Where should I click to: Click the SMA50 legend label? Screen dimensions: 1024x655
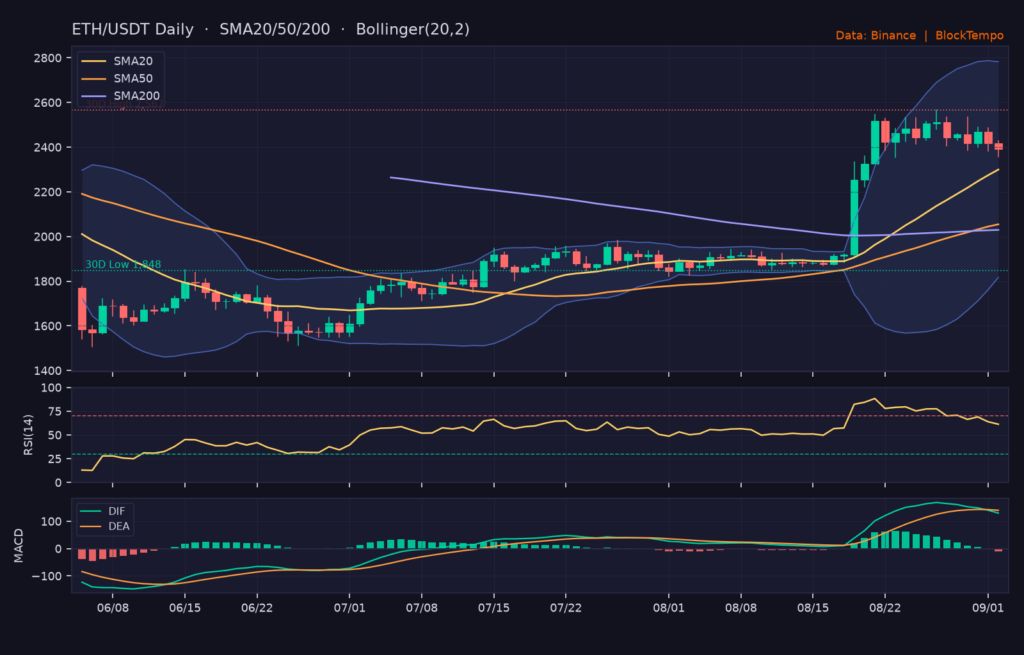[133, 78]
